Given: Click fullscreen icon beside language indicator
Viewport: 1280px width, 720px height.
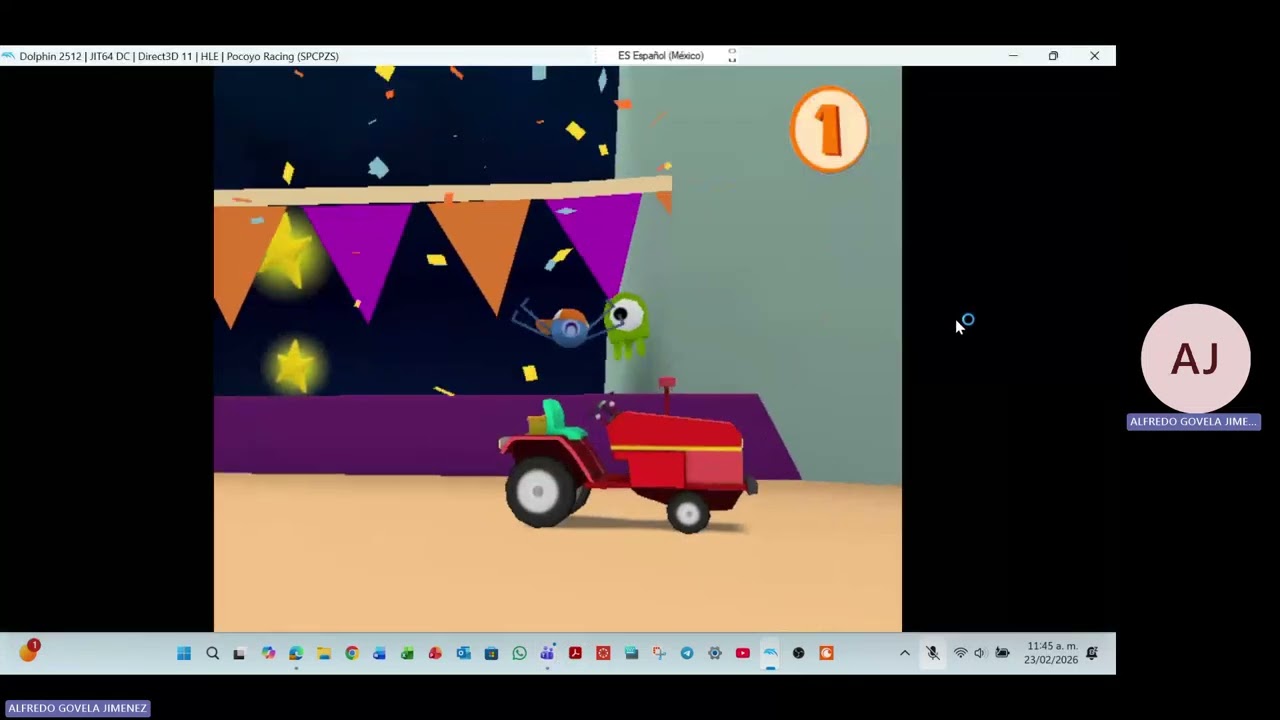Looking at the screenshot, I should [x=732, y=56].
